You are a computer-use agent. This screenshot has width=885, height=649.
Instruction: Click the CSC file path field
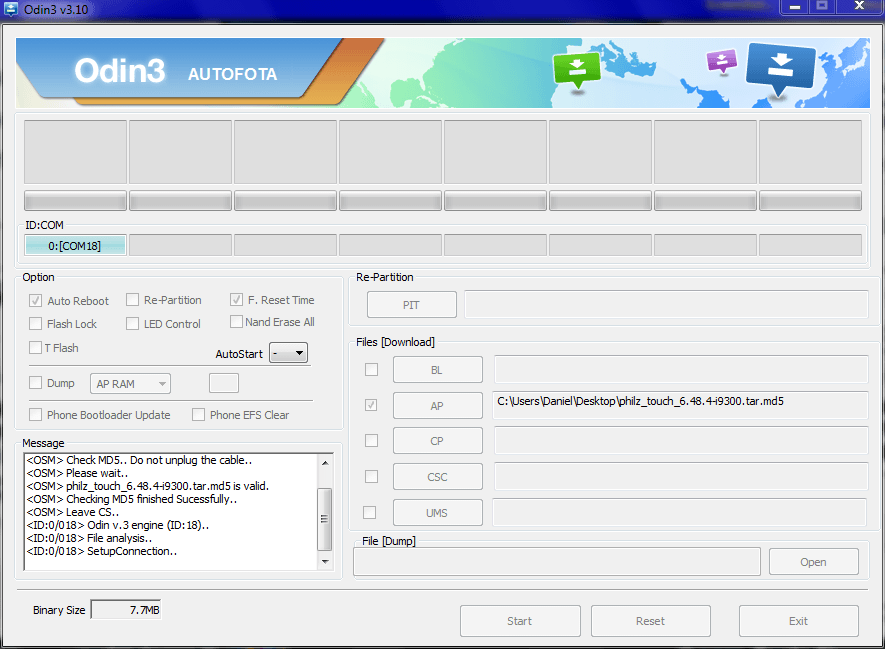click(x=681, y=476)
